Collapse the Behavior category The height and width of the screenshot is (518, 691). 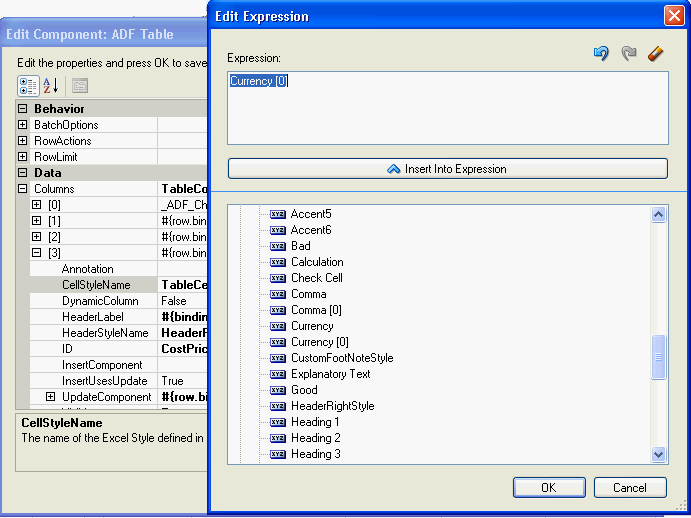click(22, 108)
